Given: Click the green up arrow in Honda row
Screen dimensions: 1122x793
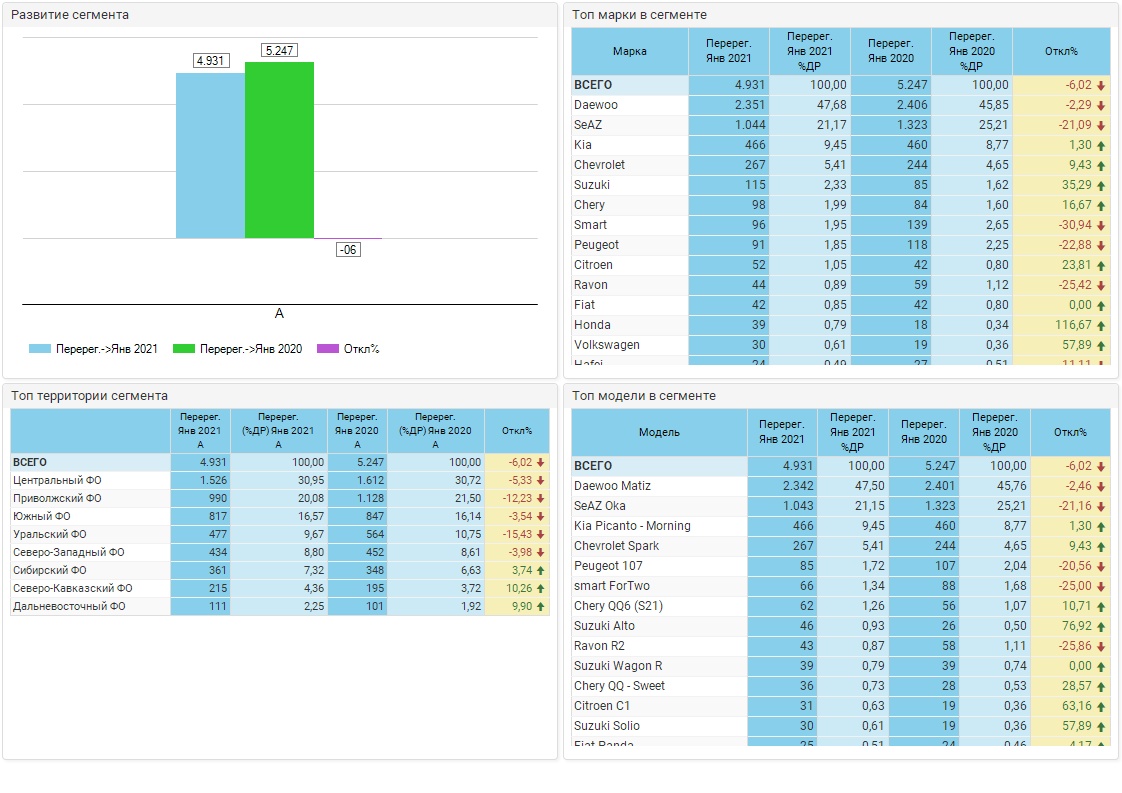Looking at the screenshot, I should (x=1101, y=325).
